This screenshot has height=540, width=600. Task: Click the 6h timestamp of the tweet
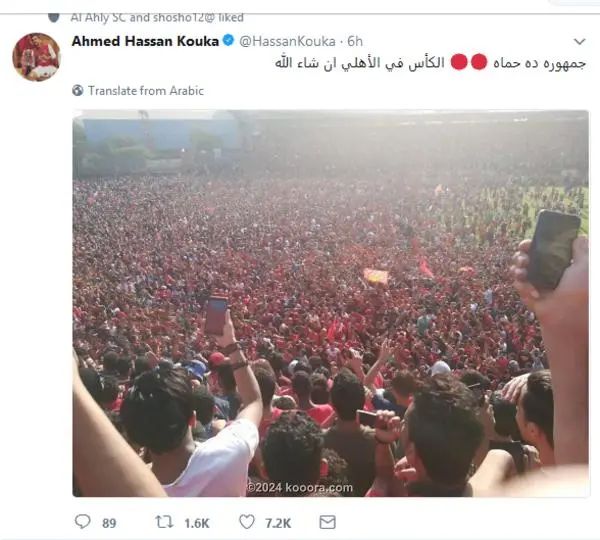point(355,41)
